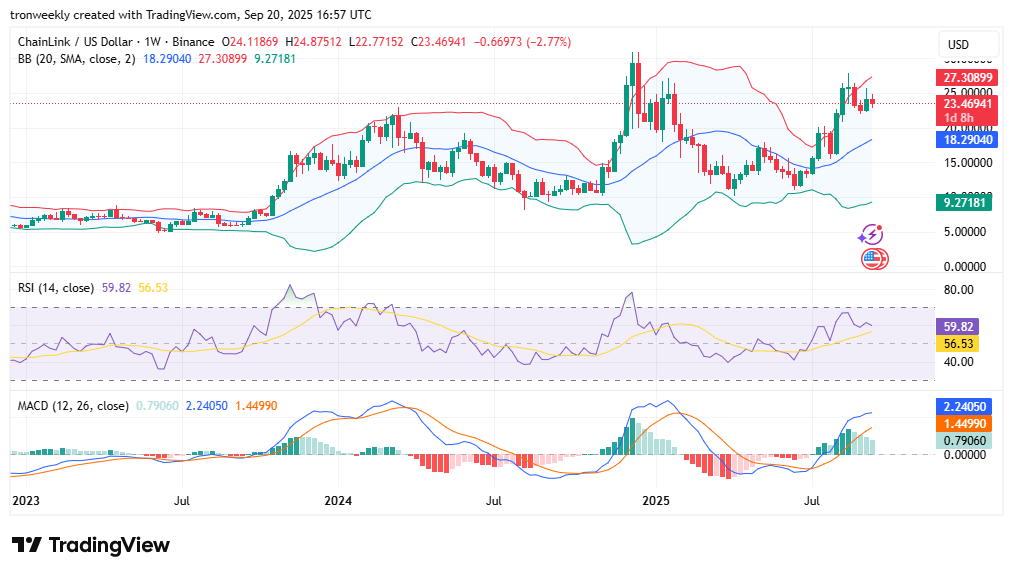Click the 9.27181 lower band price label

click(964, 203)
